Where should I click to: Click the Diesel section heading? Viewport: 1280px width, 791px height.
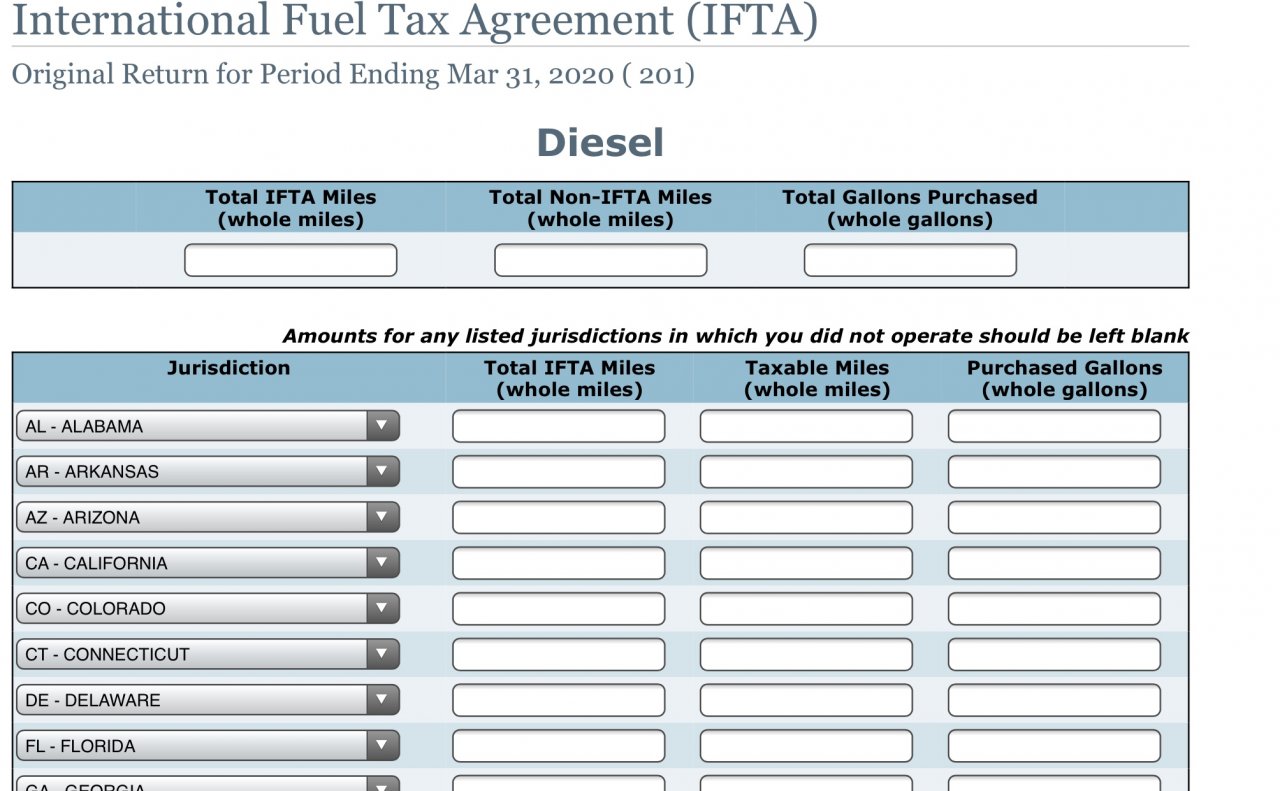pyautogui.click(x=600, y=142)
